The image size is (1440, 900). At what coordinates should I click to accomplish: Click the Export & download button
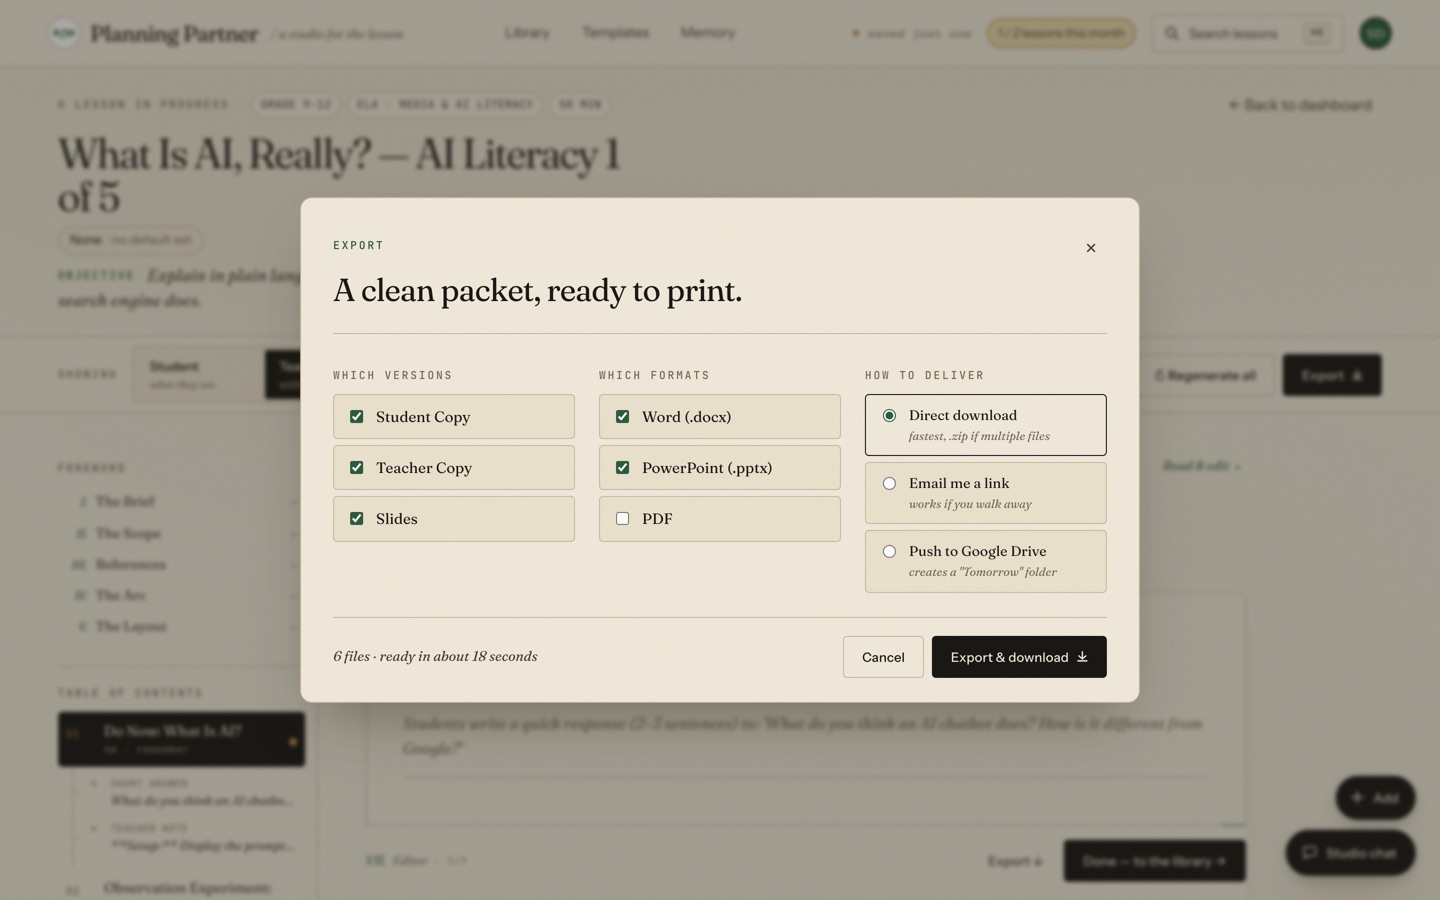click(1019, 657)
